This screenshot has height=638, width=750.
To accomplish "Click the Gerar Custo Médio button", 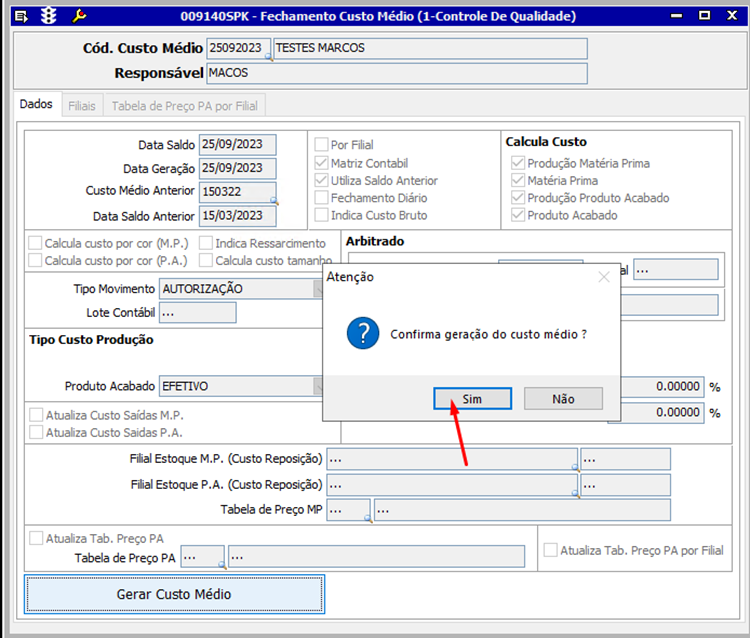I will coord(174,594).
